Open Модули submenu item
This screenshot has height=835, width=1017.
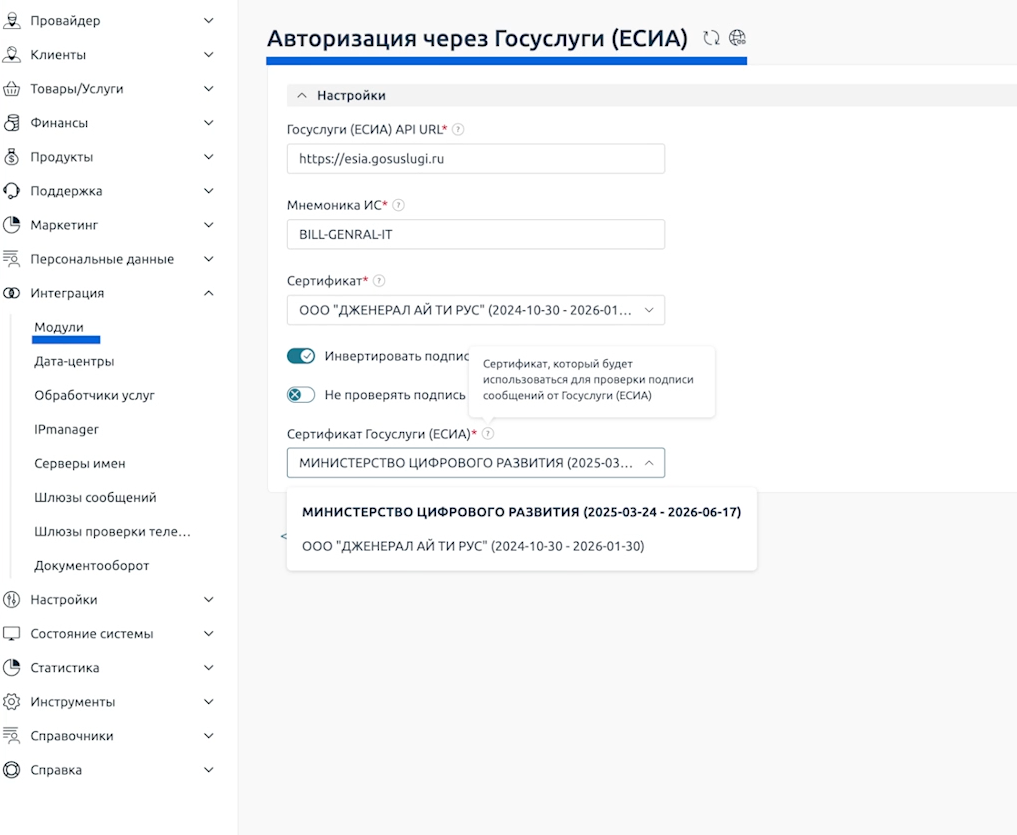59,327
